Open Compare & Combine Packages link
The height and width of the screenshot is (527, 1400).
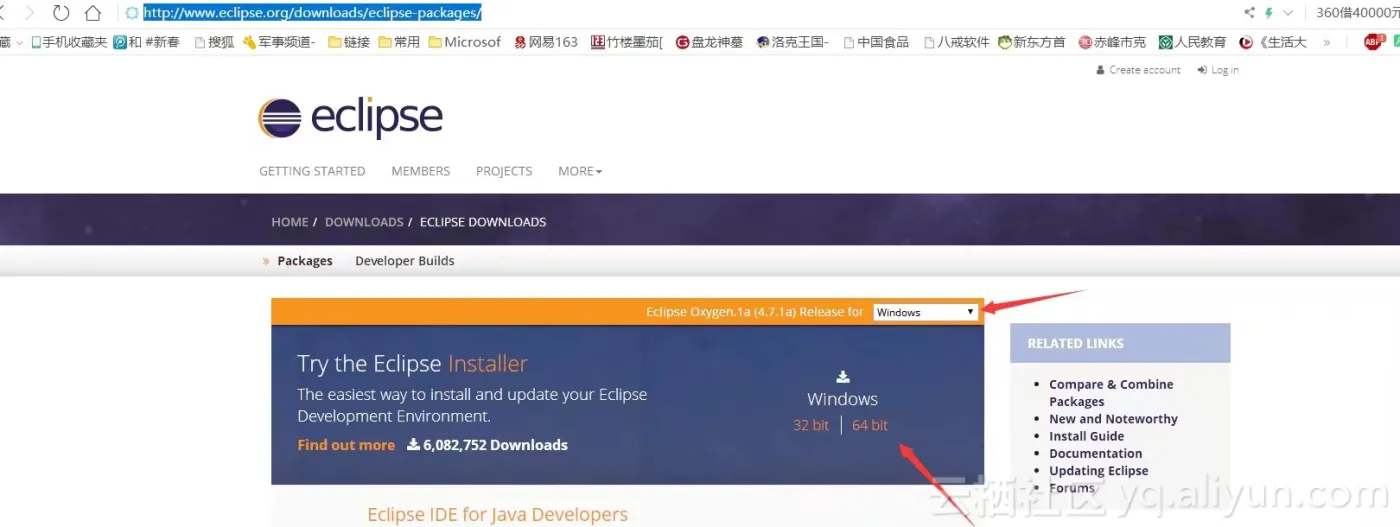[x=1111, y=393]
